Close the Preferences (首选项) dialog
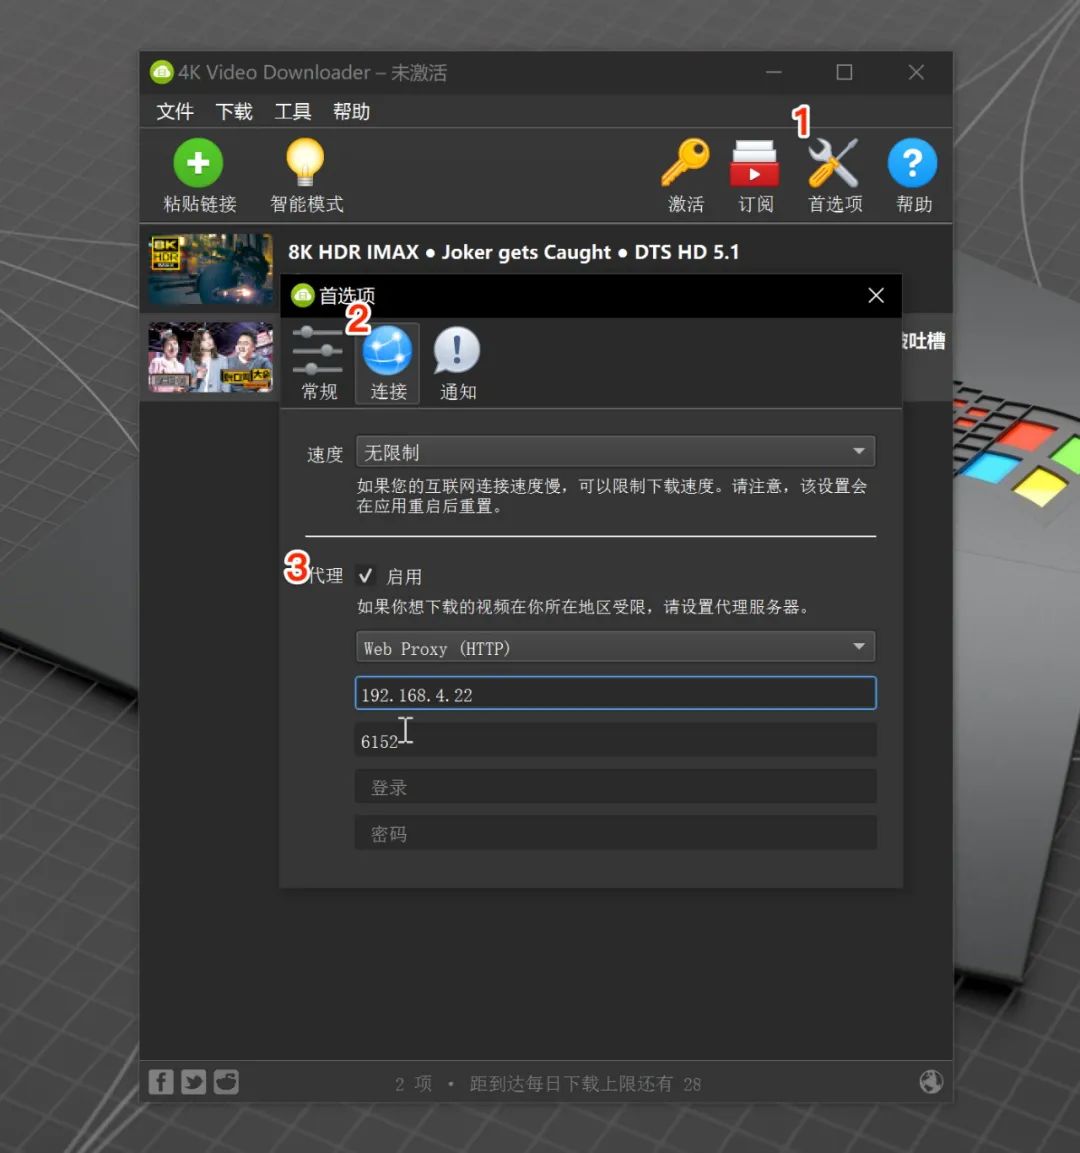 (x=876, y=296)
